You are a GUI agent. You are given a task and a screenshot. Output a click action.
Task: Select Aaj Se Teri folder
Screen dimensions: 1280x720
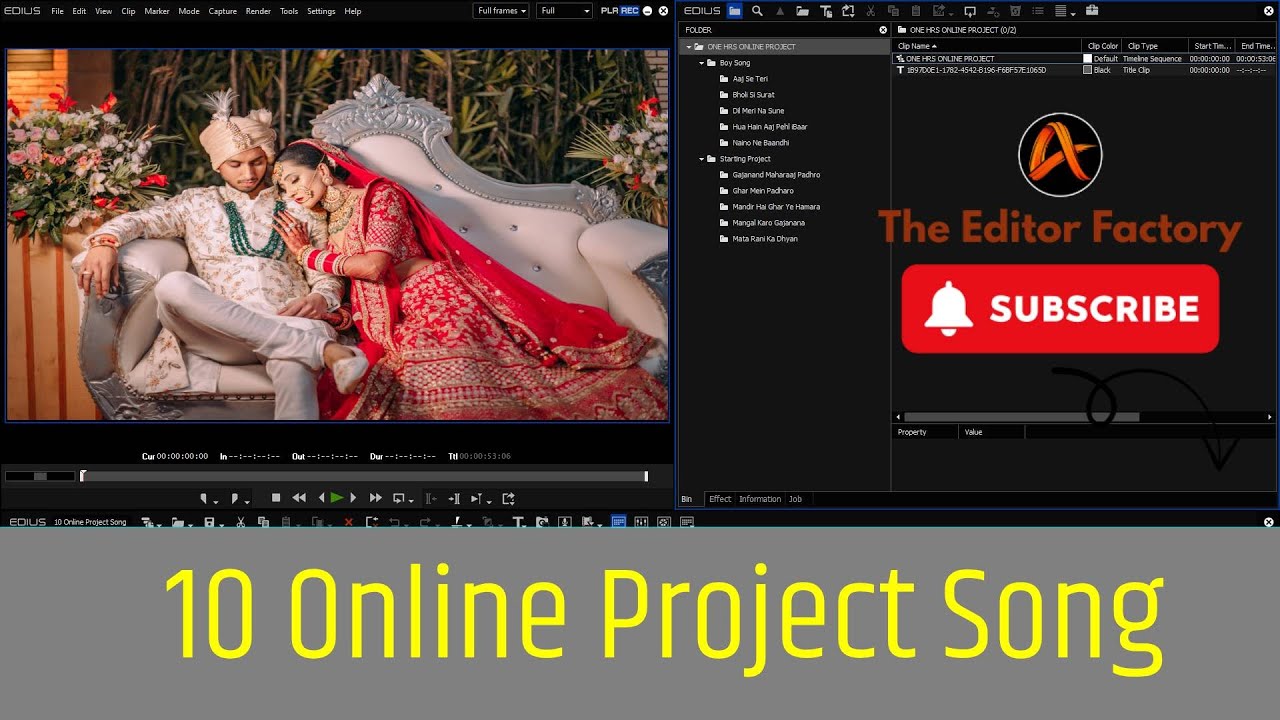[x=750, y=79]
